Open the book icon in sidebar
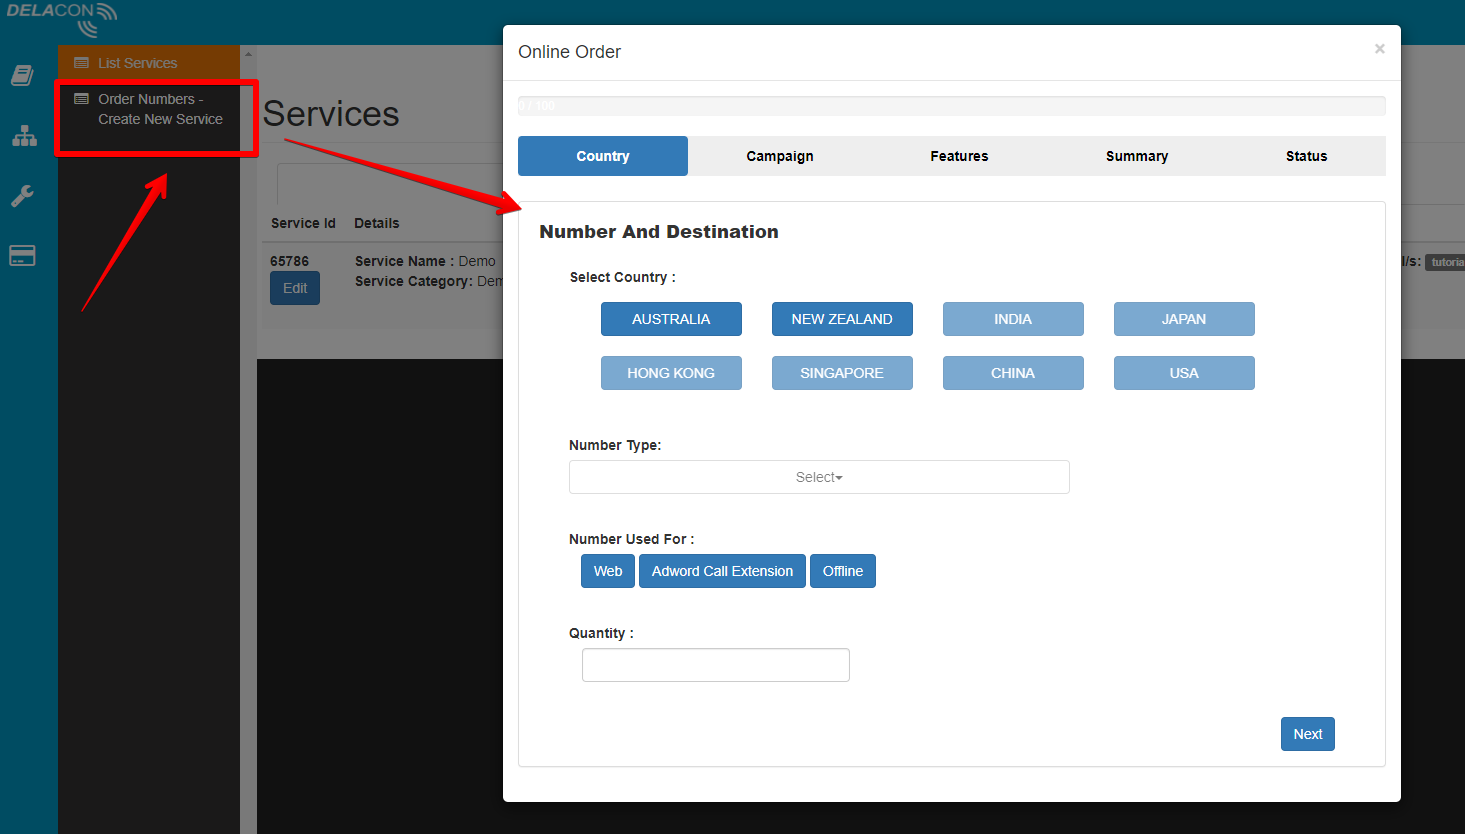The image size is (1465, 834). coord(22,75)
